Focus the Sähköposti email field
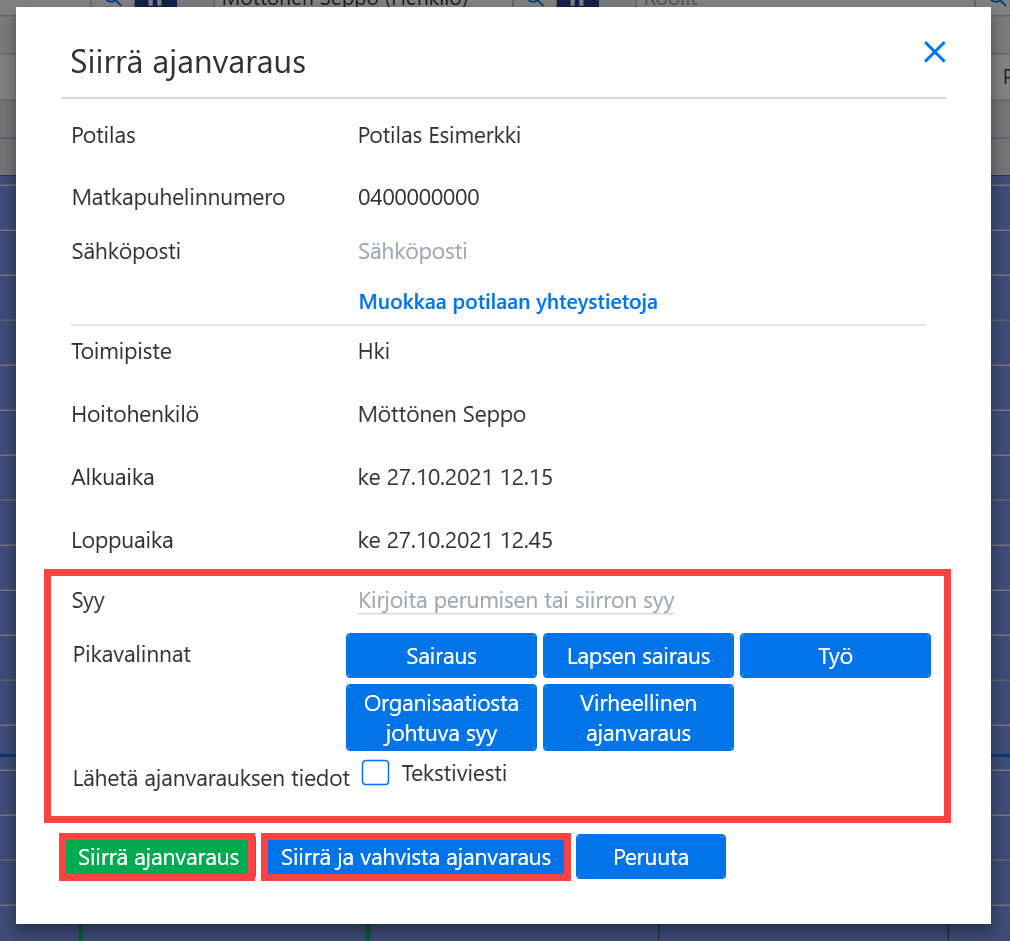Image resolution: width=1010 pixels, height=941 pixels. (412, 251)
